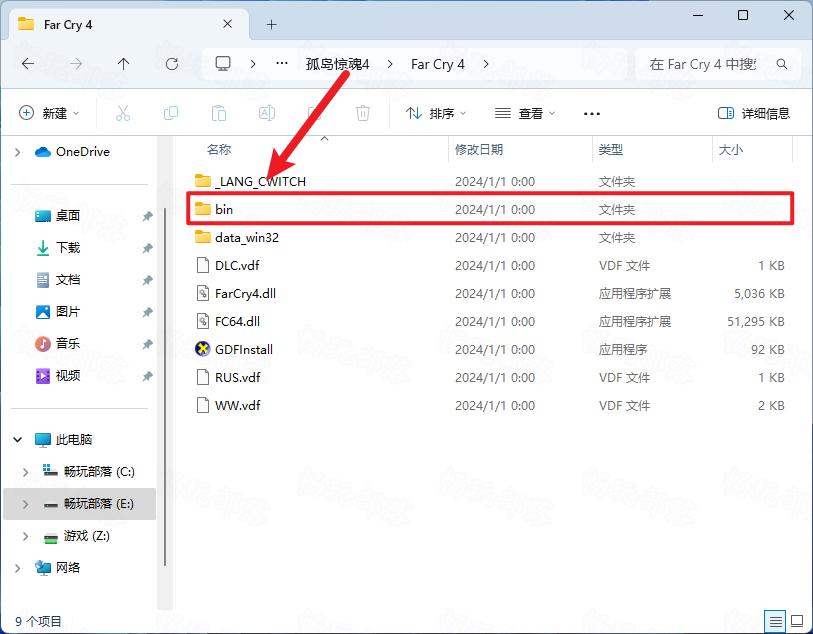This screenshot has width=813, height=634.
Task: Select OneDrive in the sidebar
Action: [x=72, y=152]
